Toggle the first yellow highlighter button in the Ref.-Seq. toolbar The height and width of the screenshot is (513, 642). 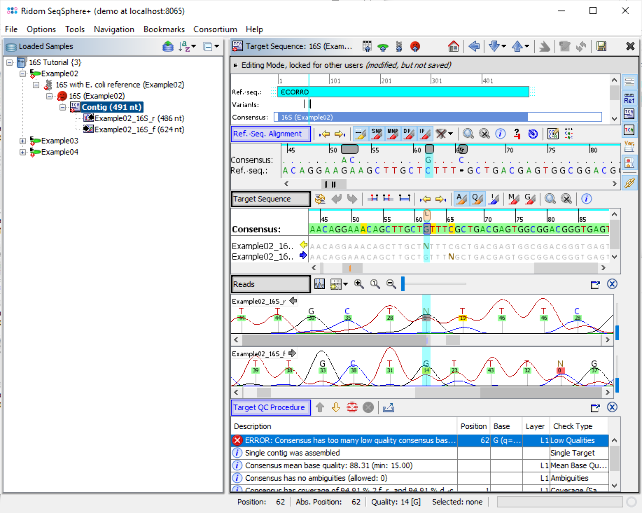click(x=361, y=133)
